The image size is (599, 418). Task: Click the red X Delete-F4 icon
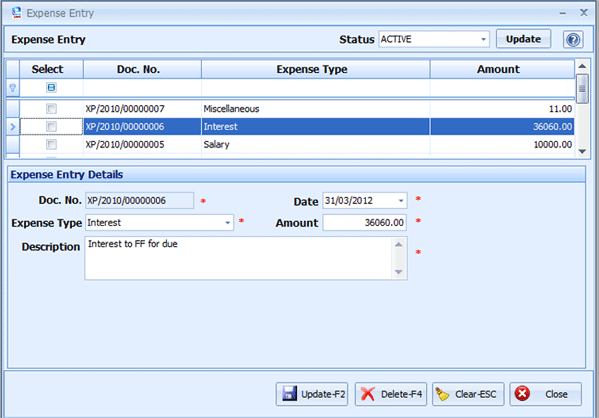tap(368, 394)
